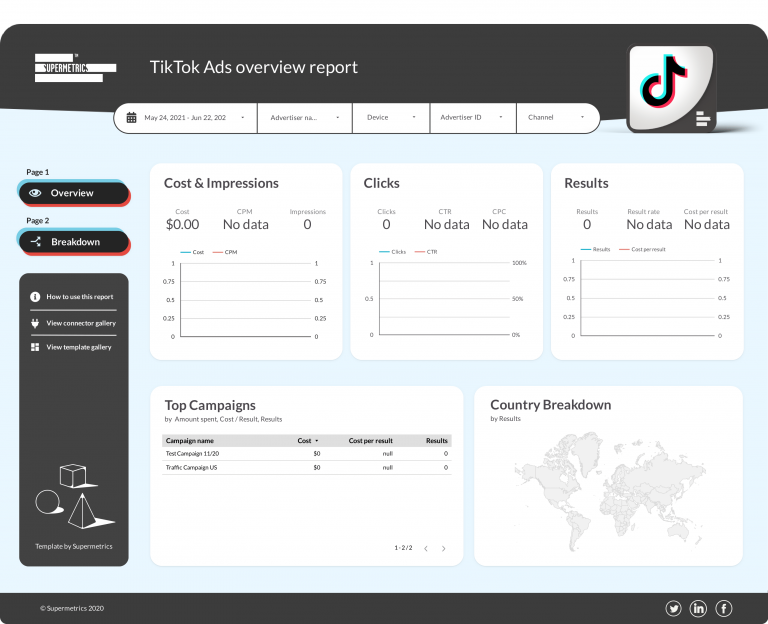Click the calendar icon in date filter
The height and width of the screenshot is (624, 768).
click(131, 118)
